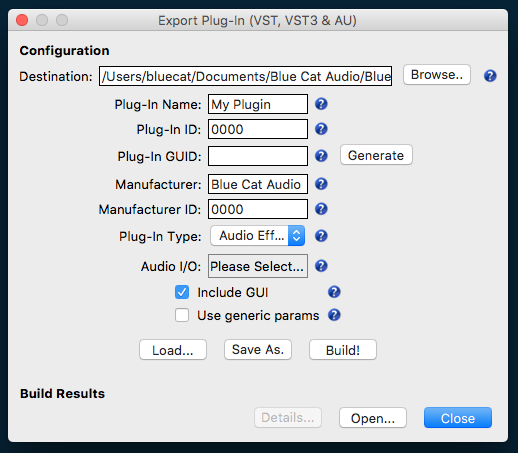Click the Browse button for destination
The image size is (518, 453).
click(437, 75)
